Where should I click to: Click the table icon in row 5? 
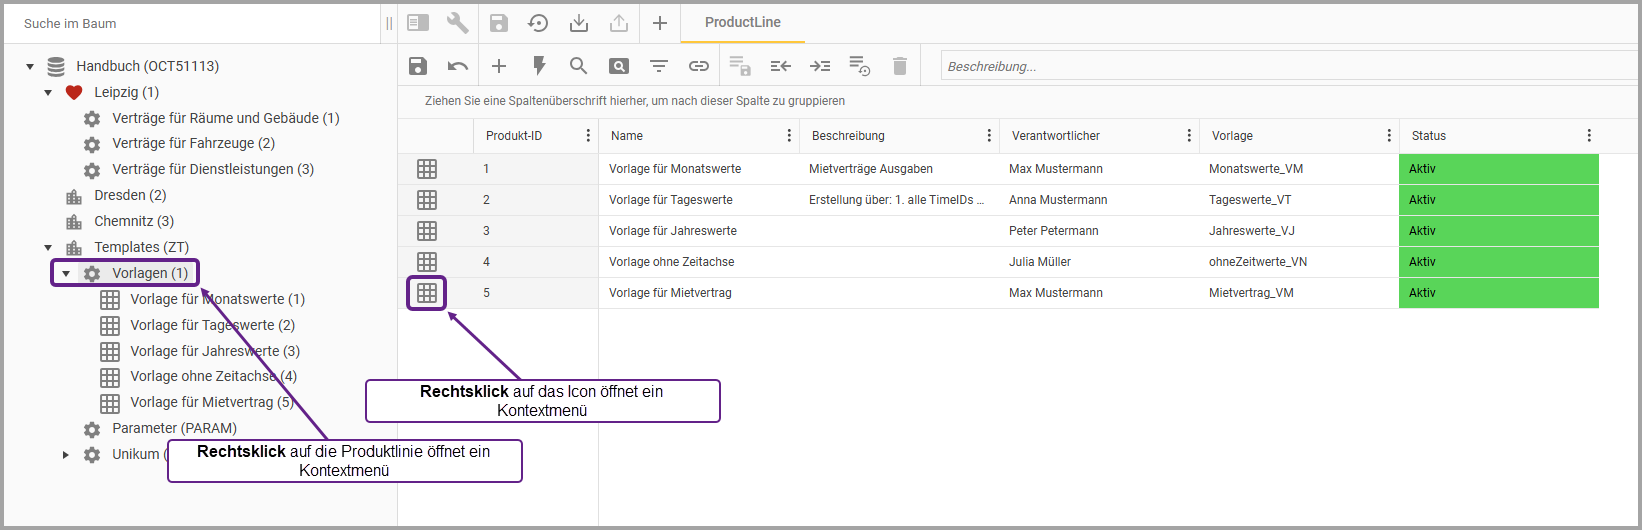point(427,293)
